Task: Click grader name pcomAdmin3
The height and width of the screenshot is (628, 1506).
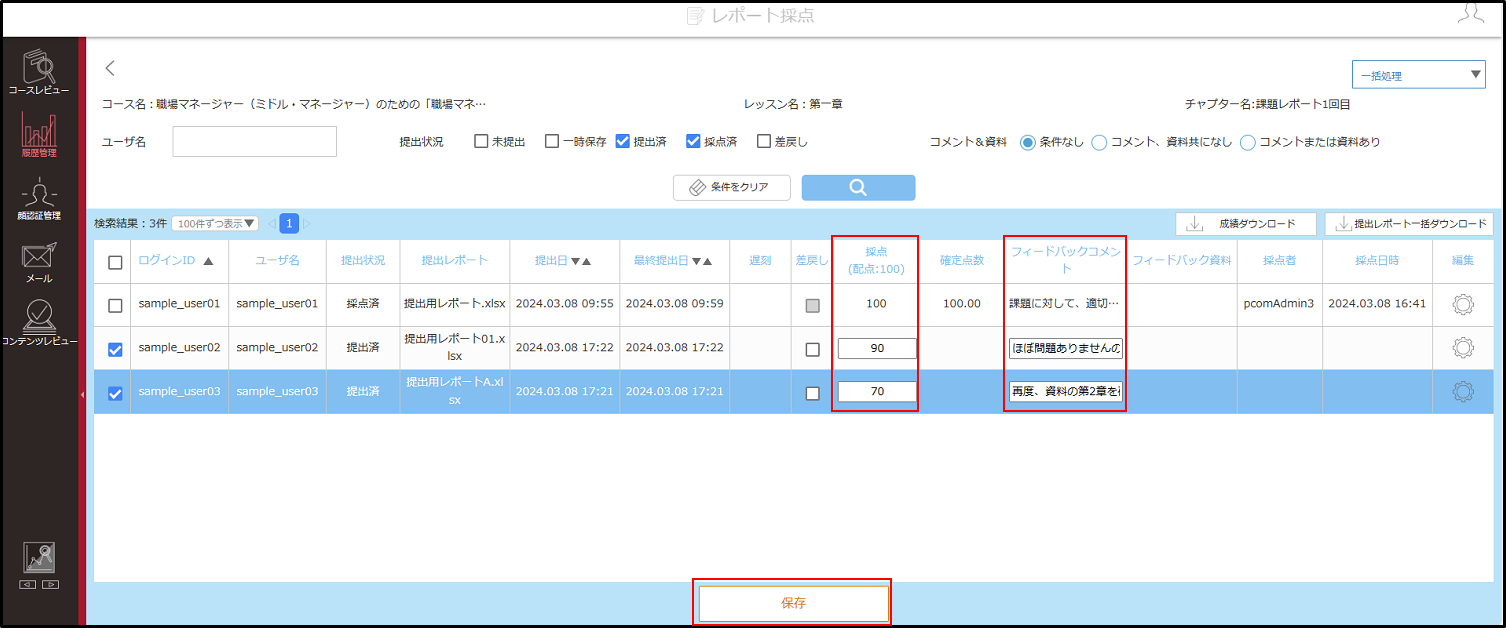Action: click(x=1279, y=303)
